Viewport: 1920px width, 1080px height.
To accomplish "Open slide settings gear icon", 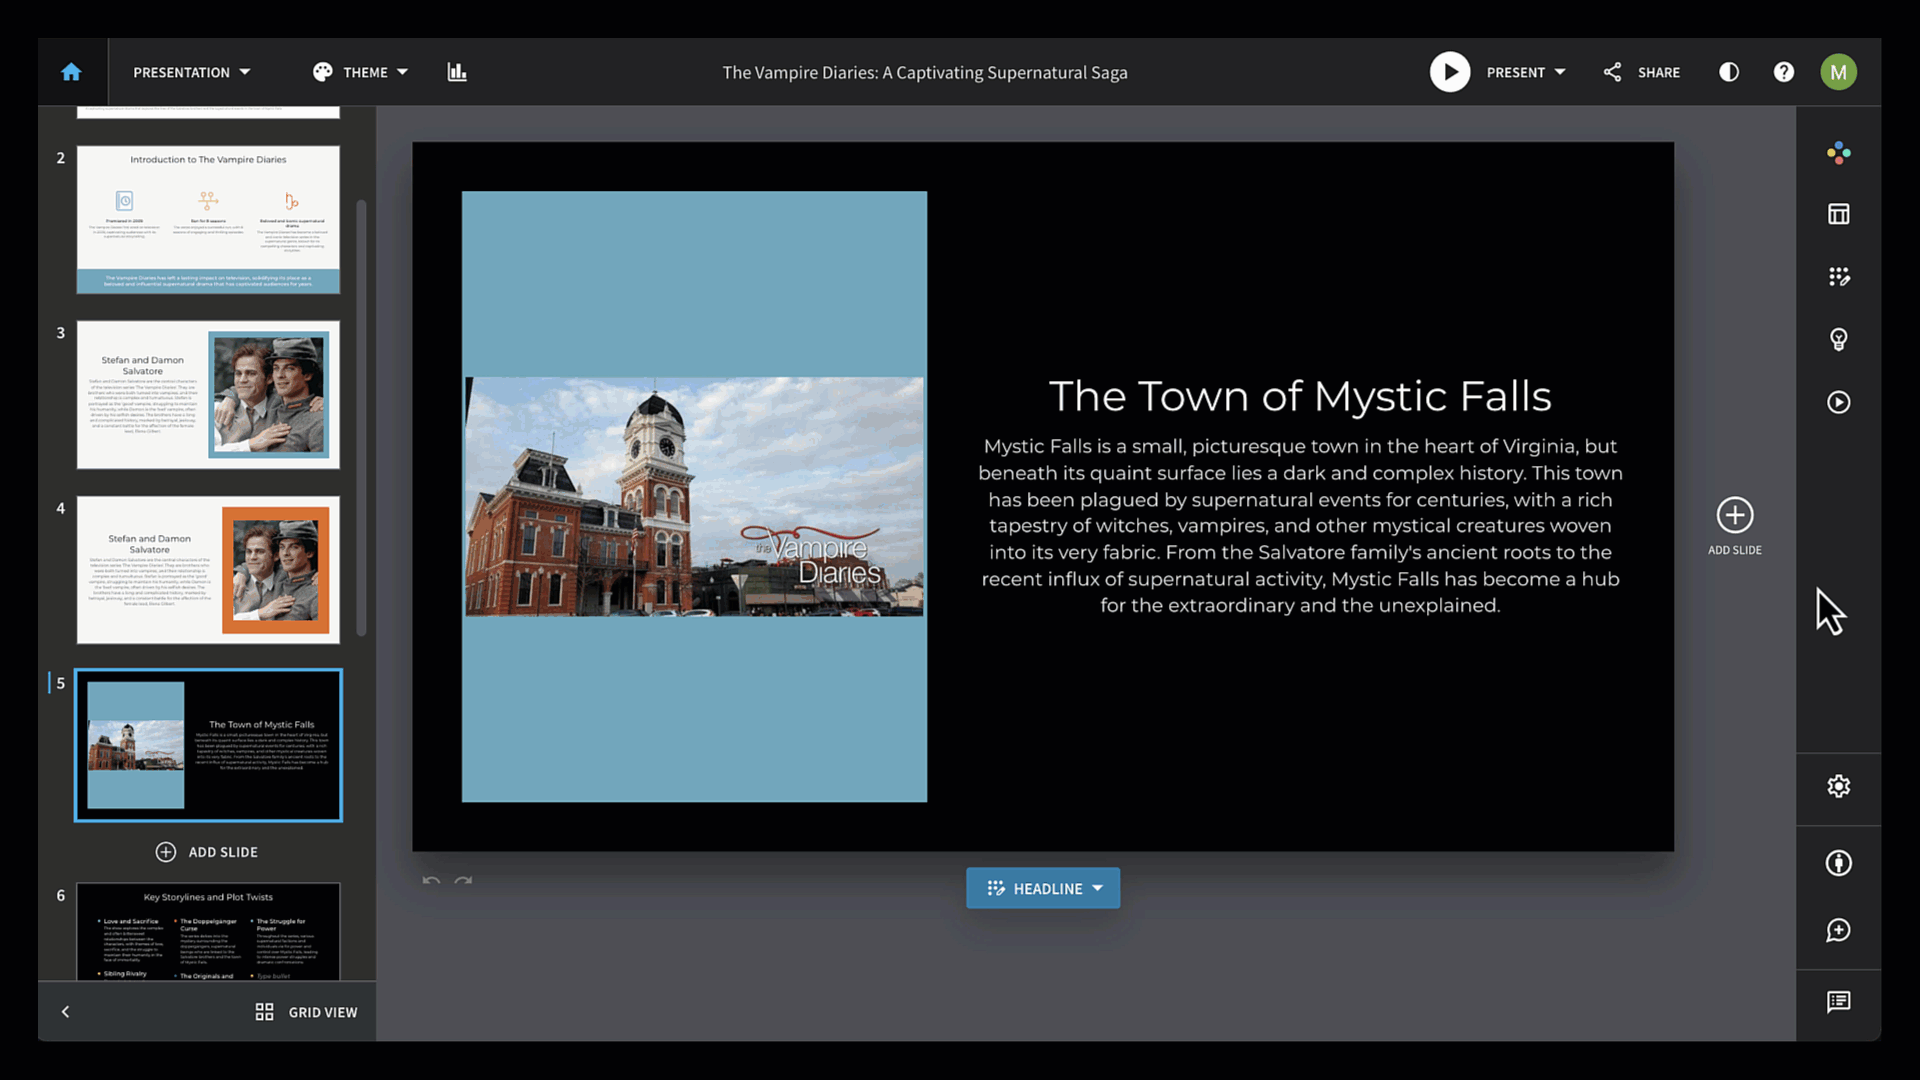I will 1838,786.
